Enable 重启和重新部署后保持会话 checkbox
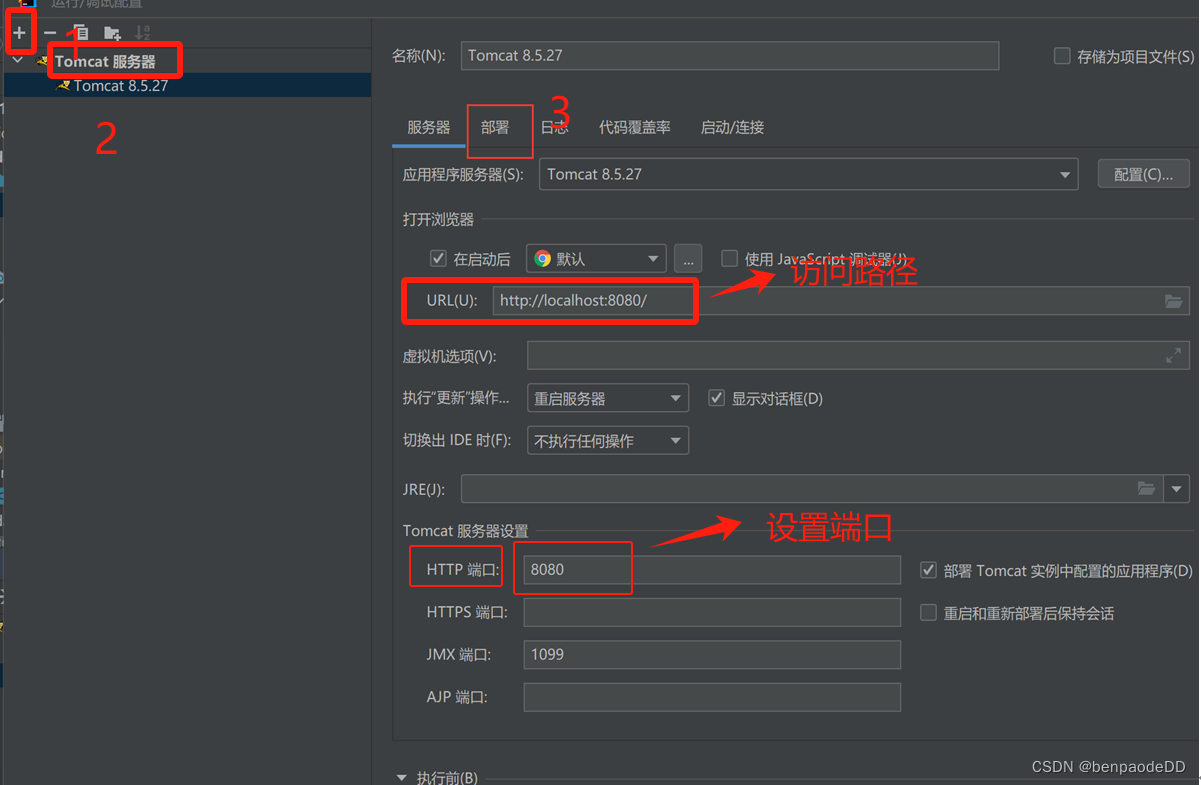Screen dimensions: 1201x785 [928, 612]
